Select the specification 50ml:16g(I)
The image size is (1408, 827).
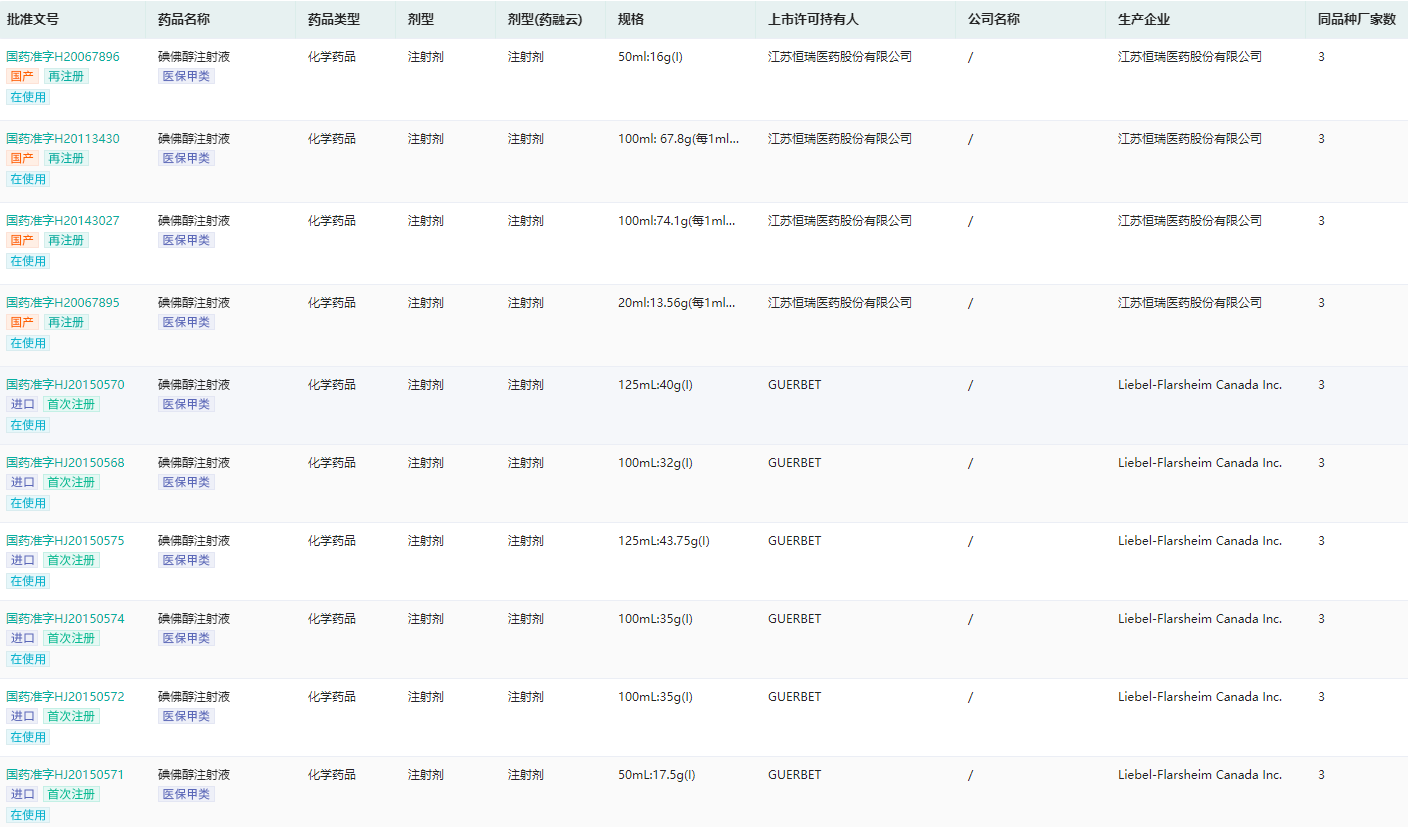click(x=651, y=57)
